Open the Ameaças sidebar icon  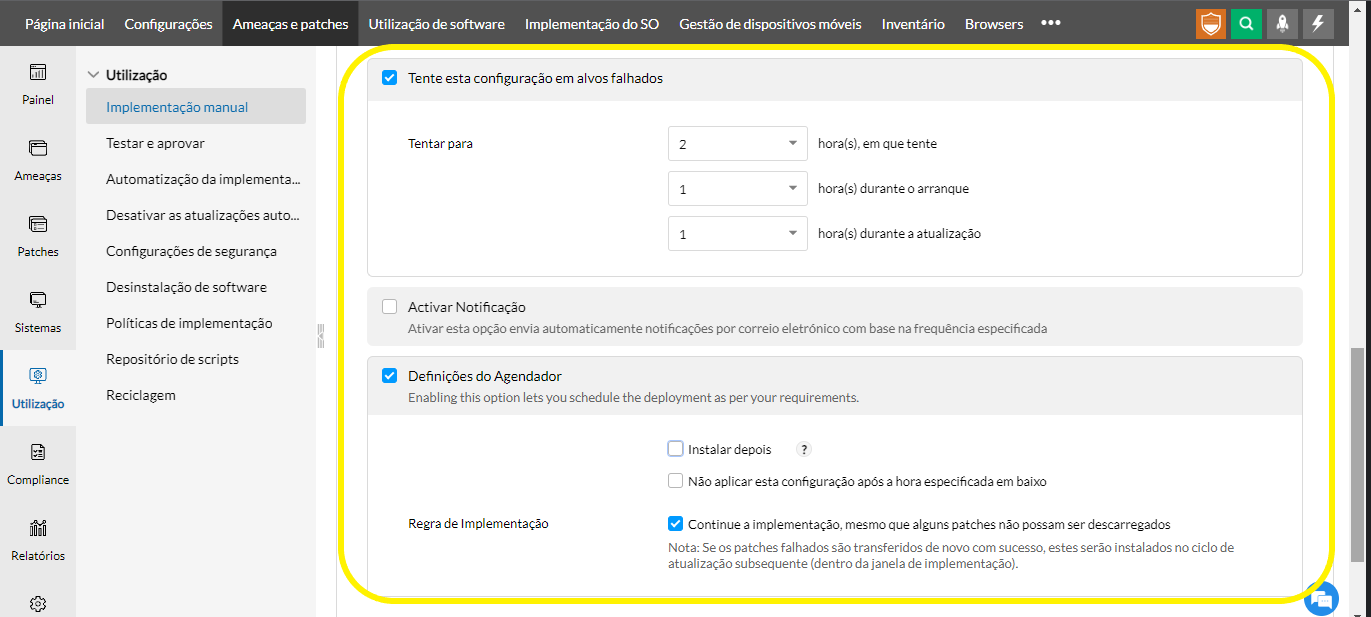tap(38, 159)
